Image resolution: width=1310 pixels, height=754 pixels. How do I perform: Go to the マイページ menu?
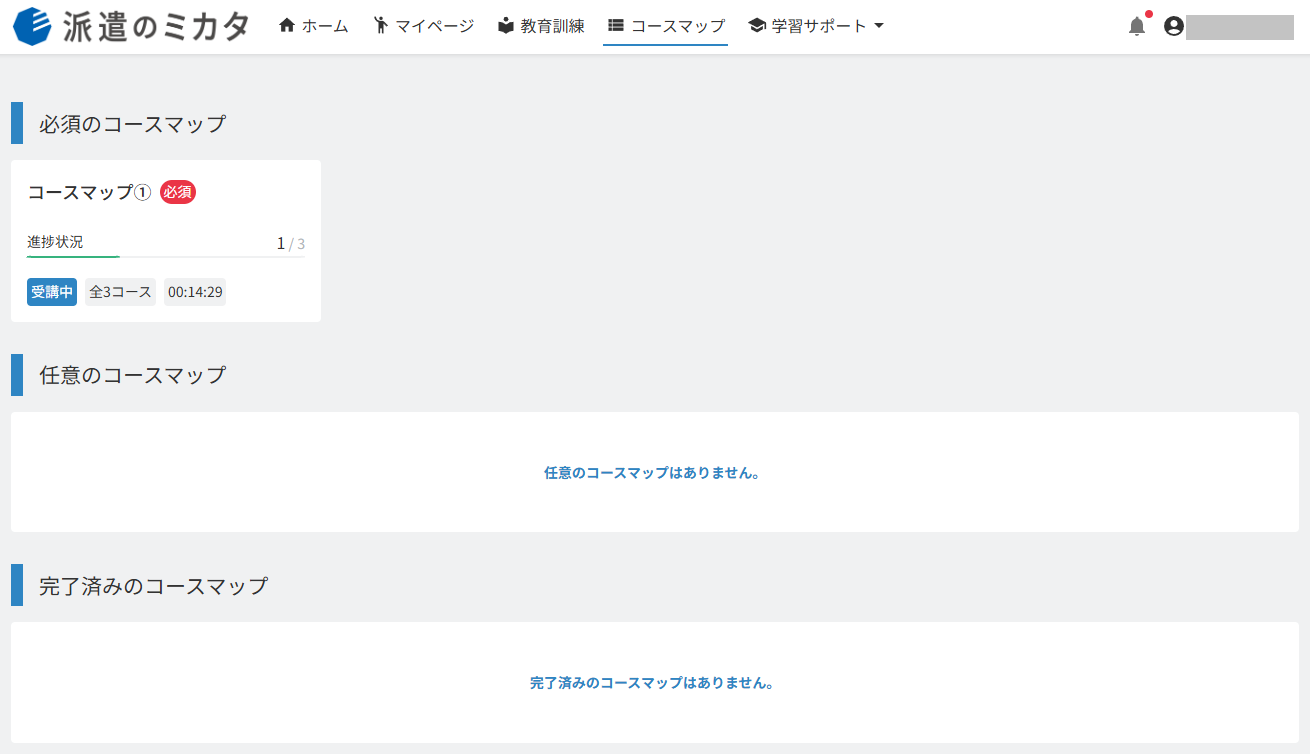click(x=434, y=26)
